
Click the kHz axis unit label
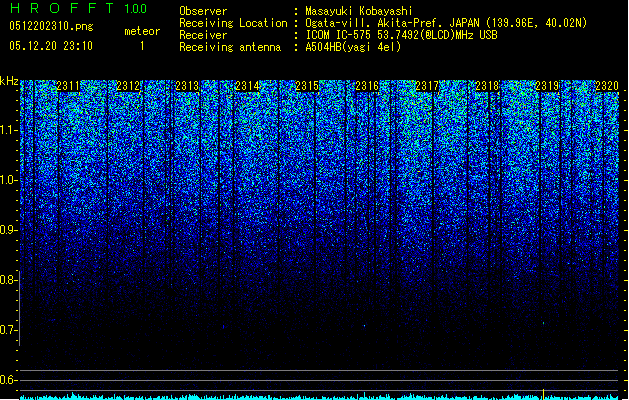[9, 81]
